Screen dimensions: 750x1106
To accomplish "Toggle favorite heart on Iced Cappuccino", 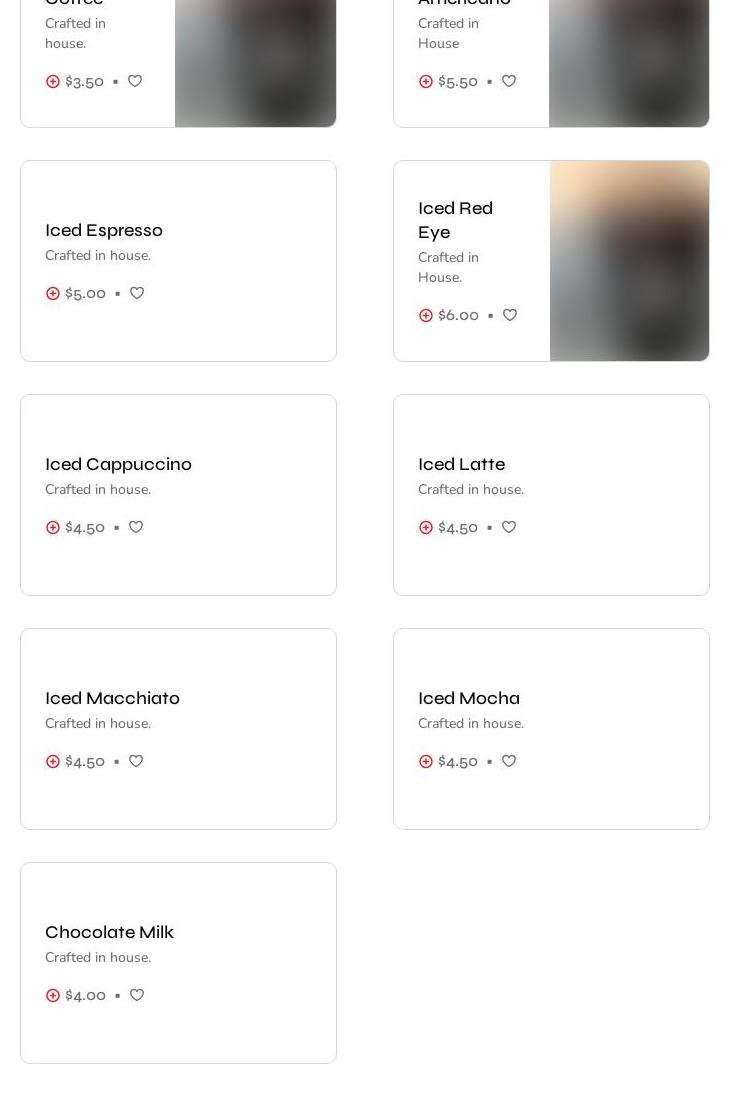I will 136,527.
